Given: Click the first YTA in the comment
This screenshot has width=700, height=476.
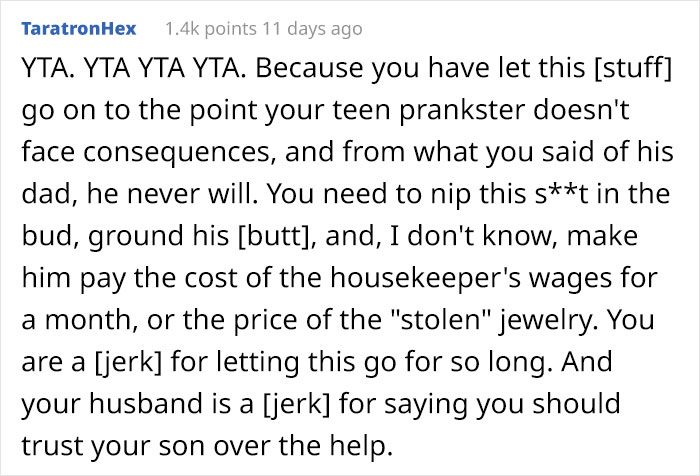Looking at the screenshot, I should (x=42, y=73).
